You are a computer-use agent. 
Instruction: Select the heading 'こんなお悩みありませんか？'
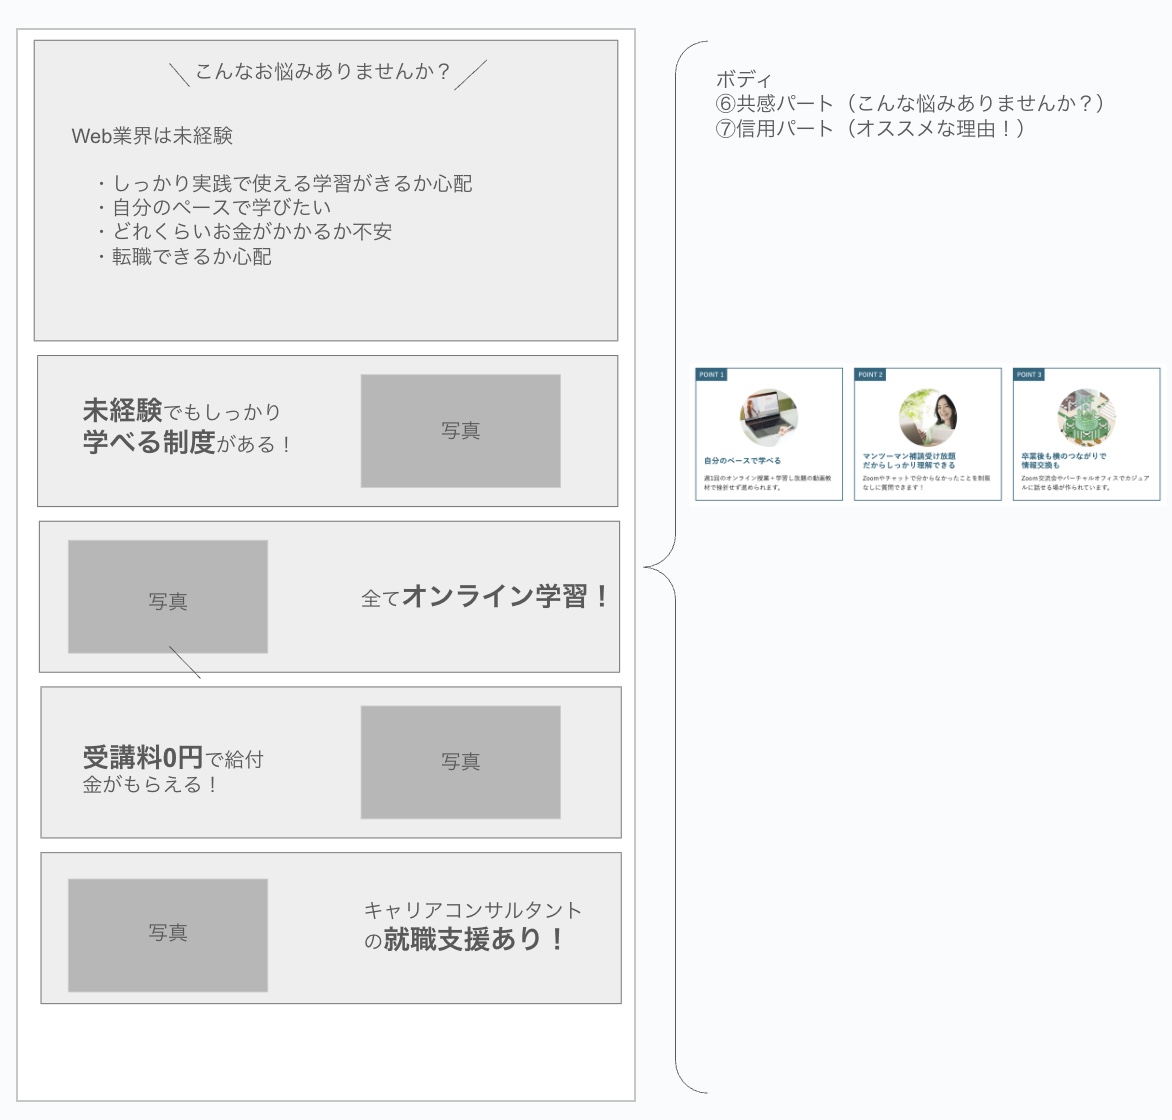coord(322,71)
